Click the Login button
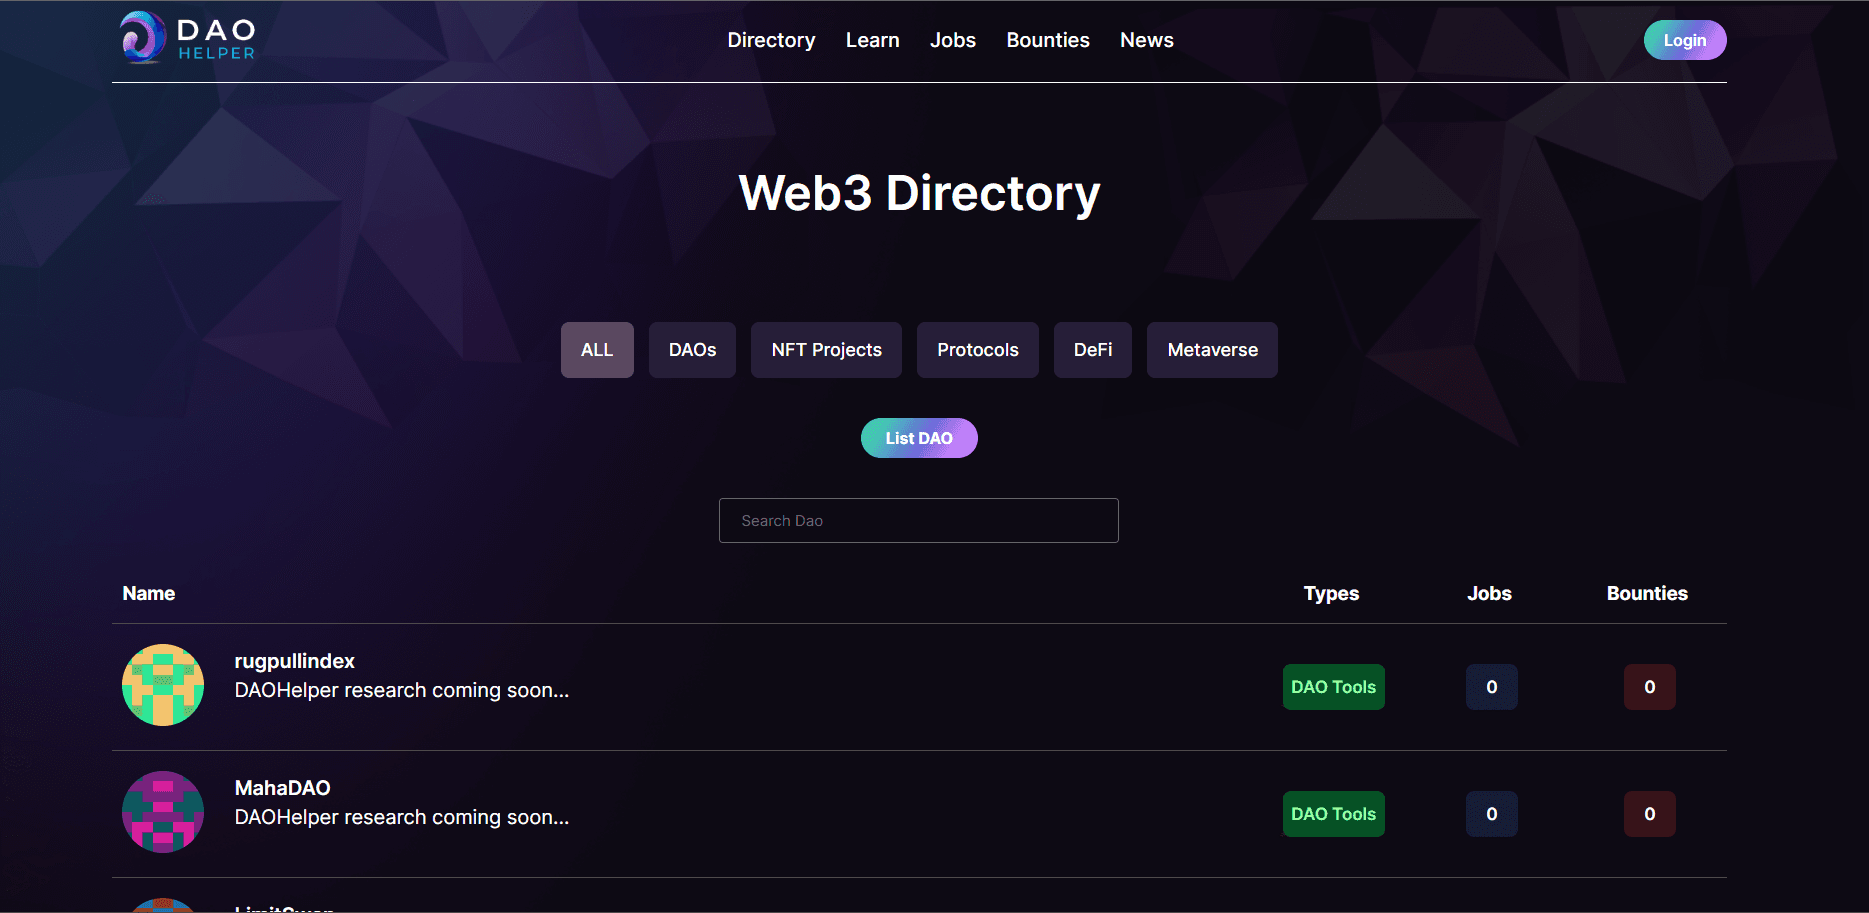This screenshot has height=913, width=1869. (x=1685, y=40)
